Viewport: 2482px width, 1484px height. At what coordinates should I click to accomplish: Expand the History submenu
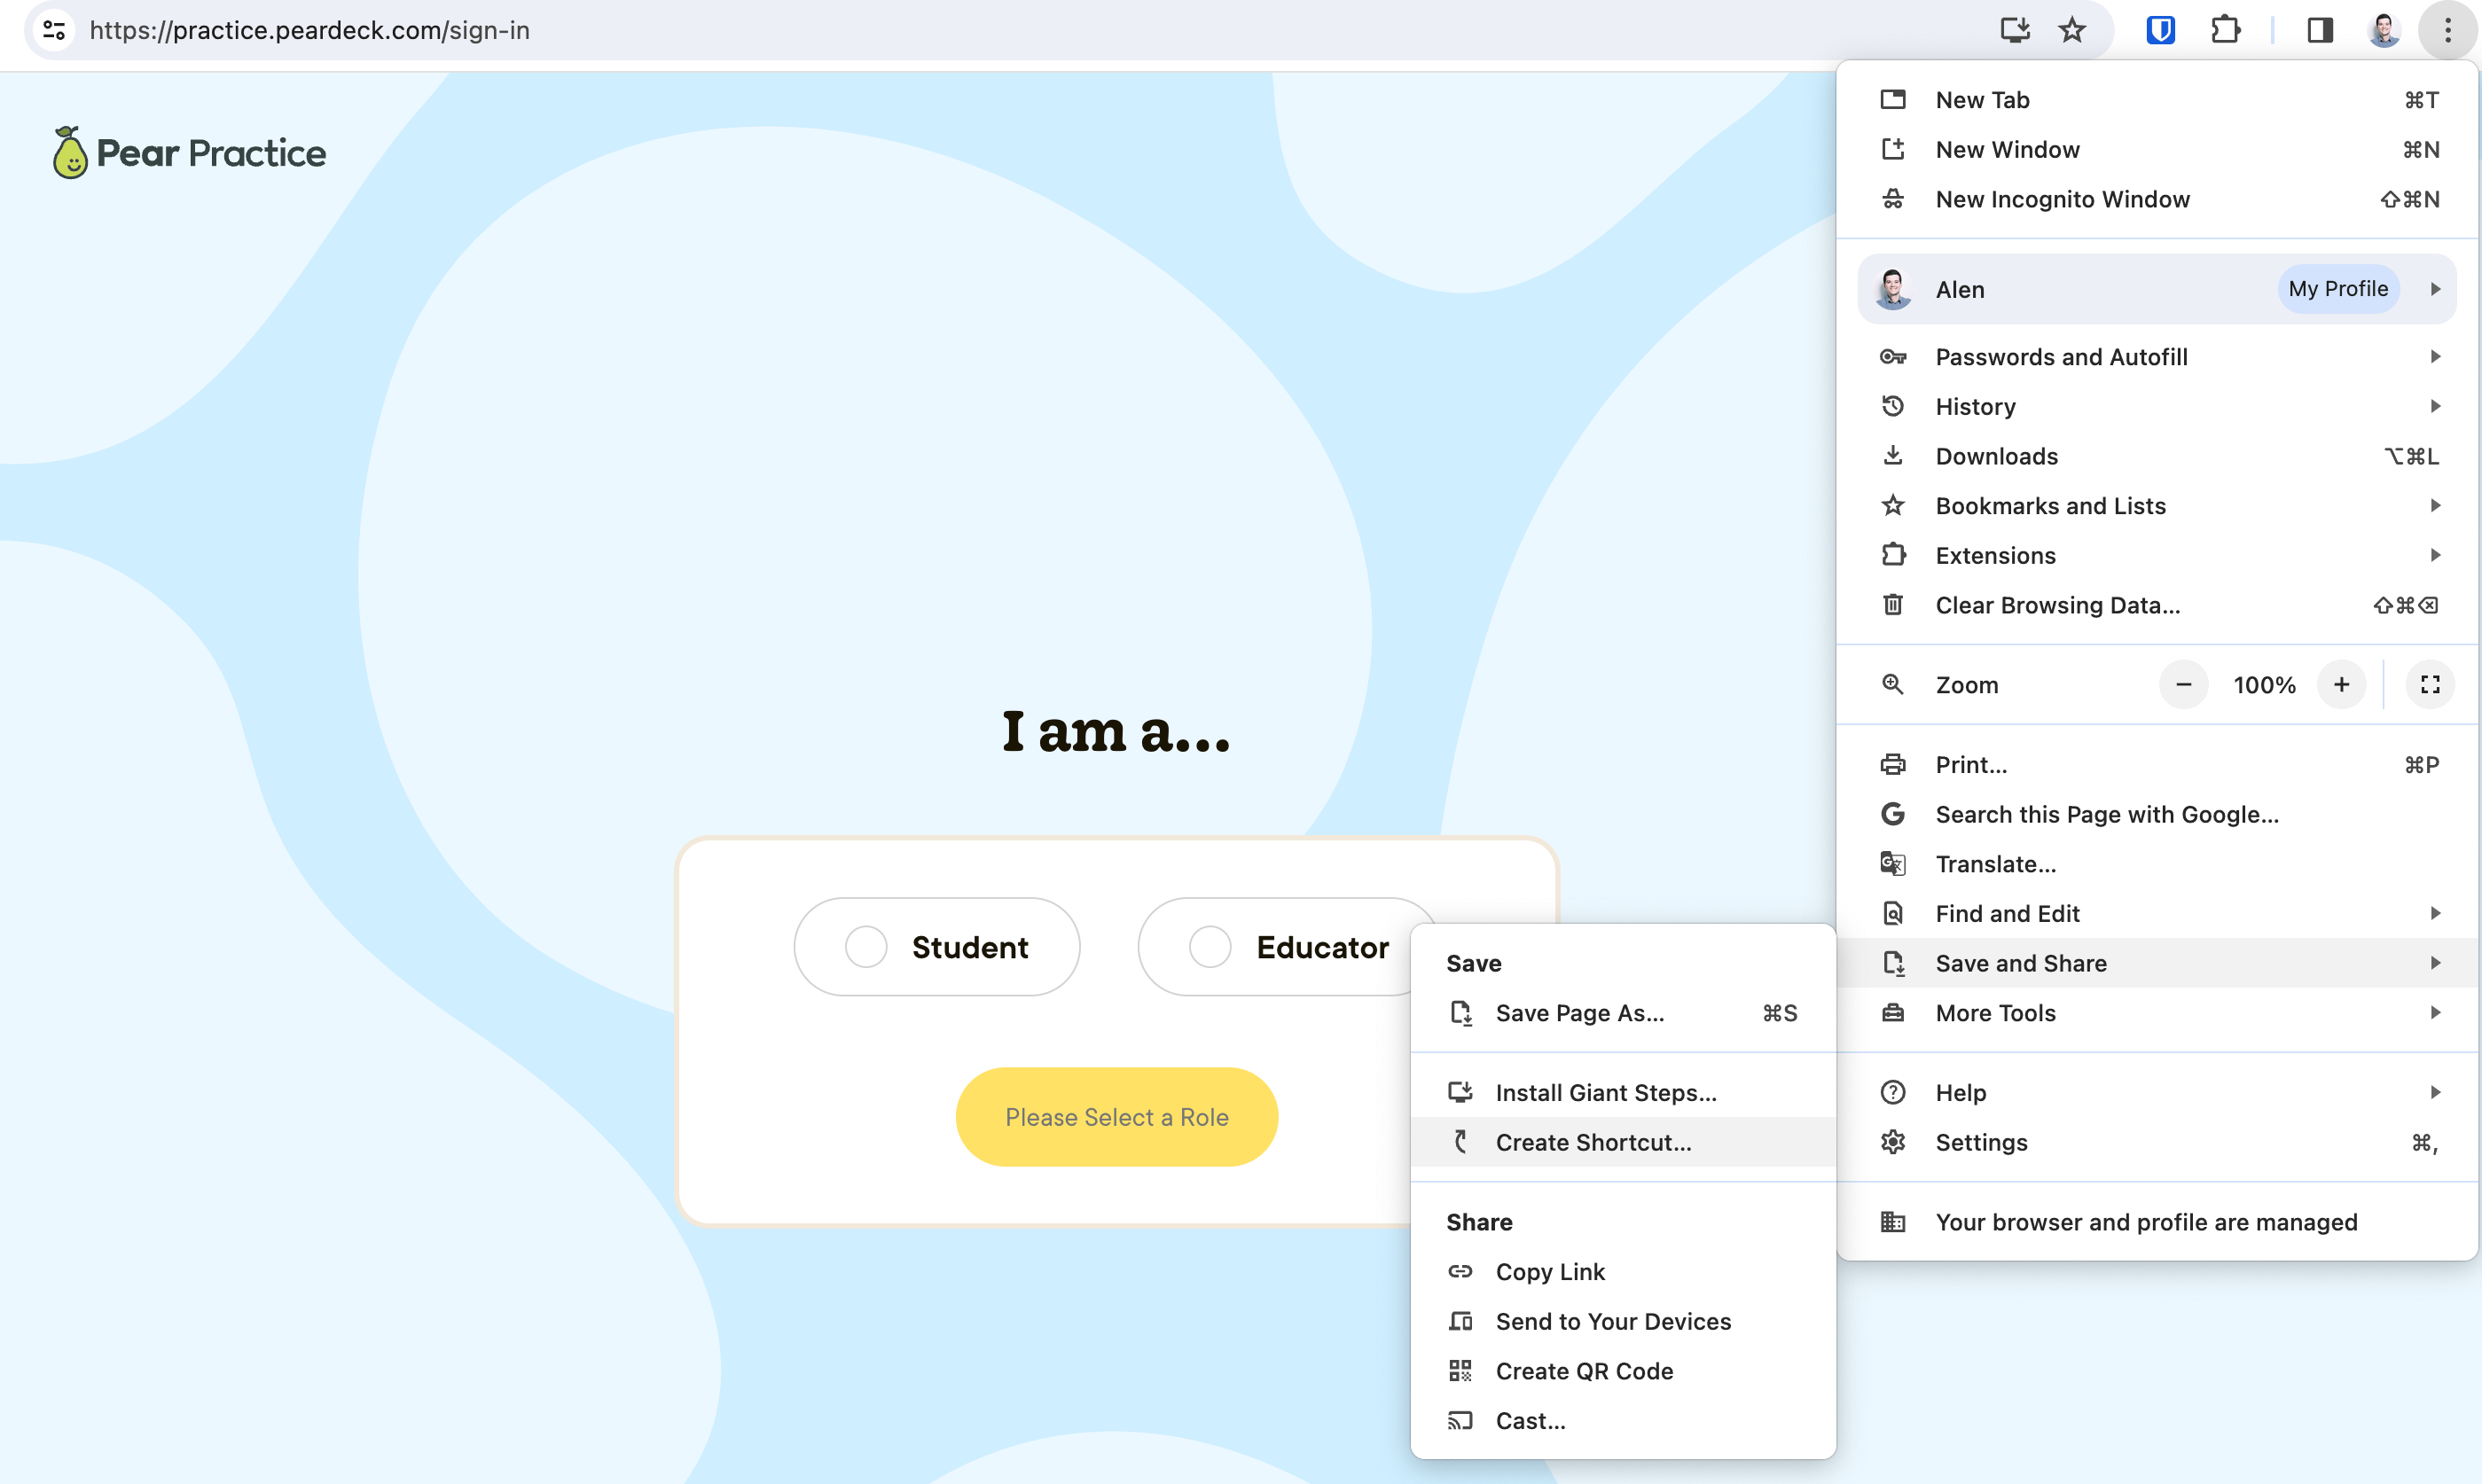pos(2435,406)
